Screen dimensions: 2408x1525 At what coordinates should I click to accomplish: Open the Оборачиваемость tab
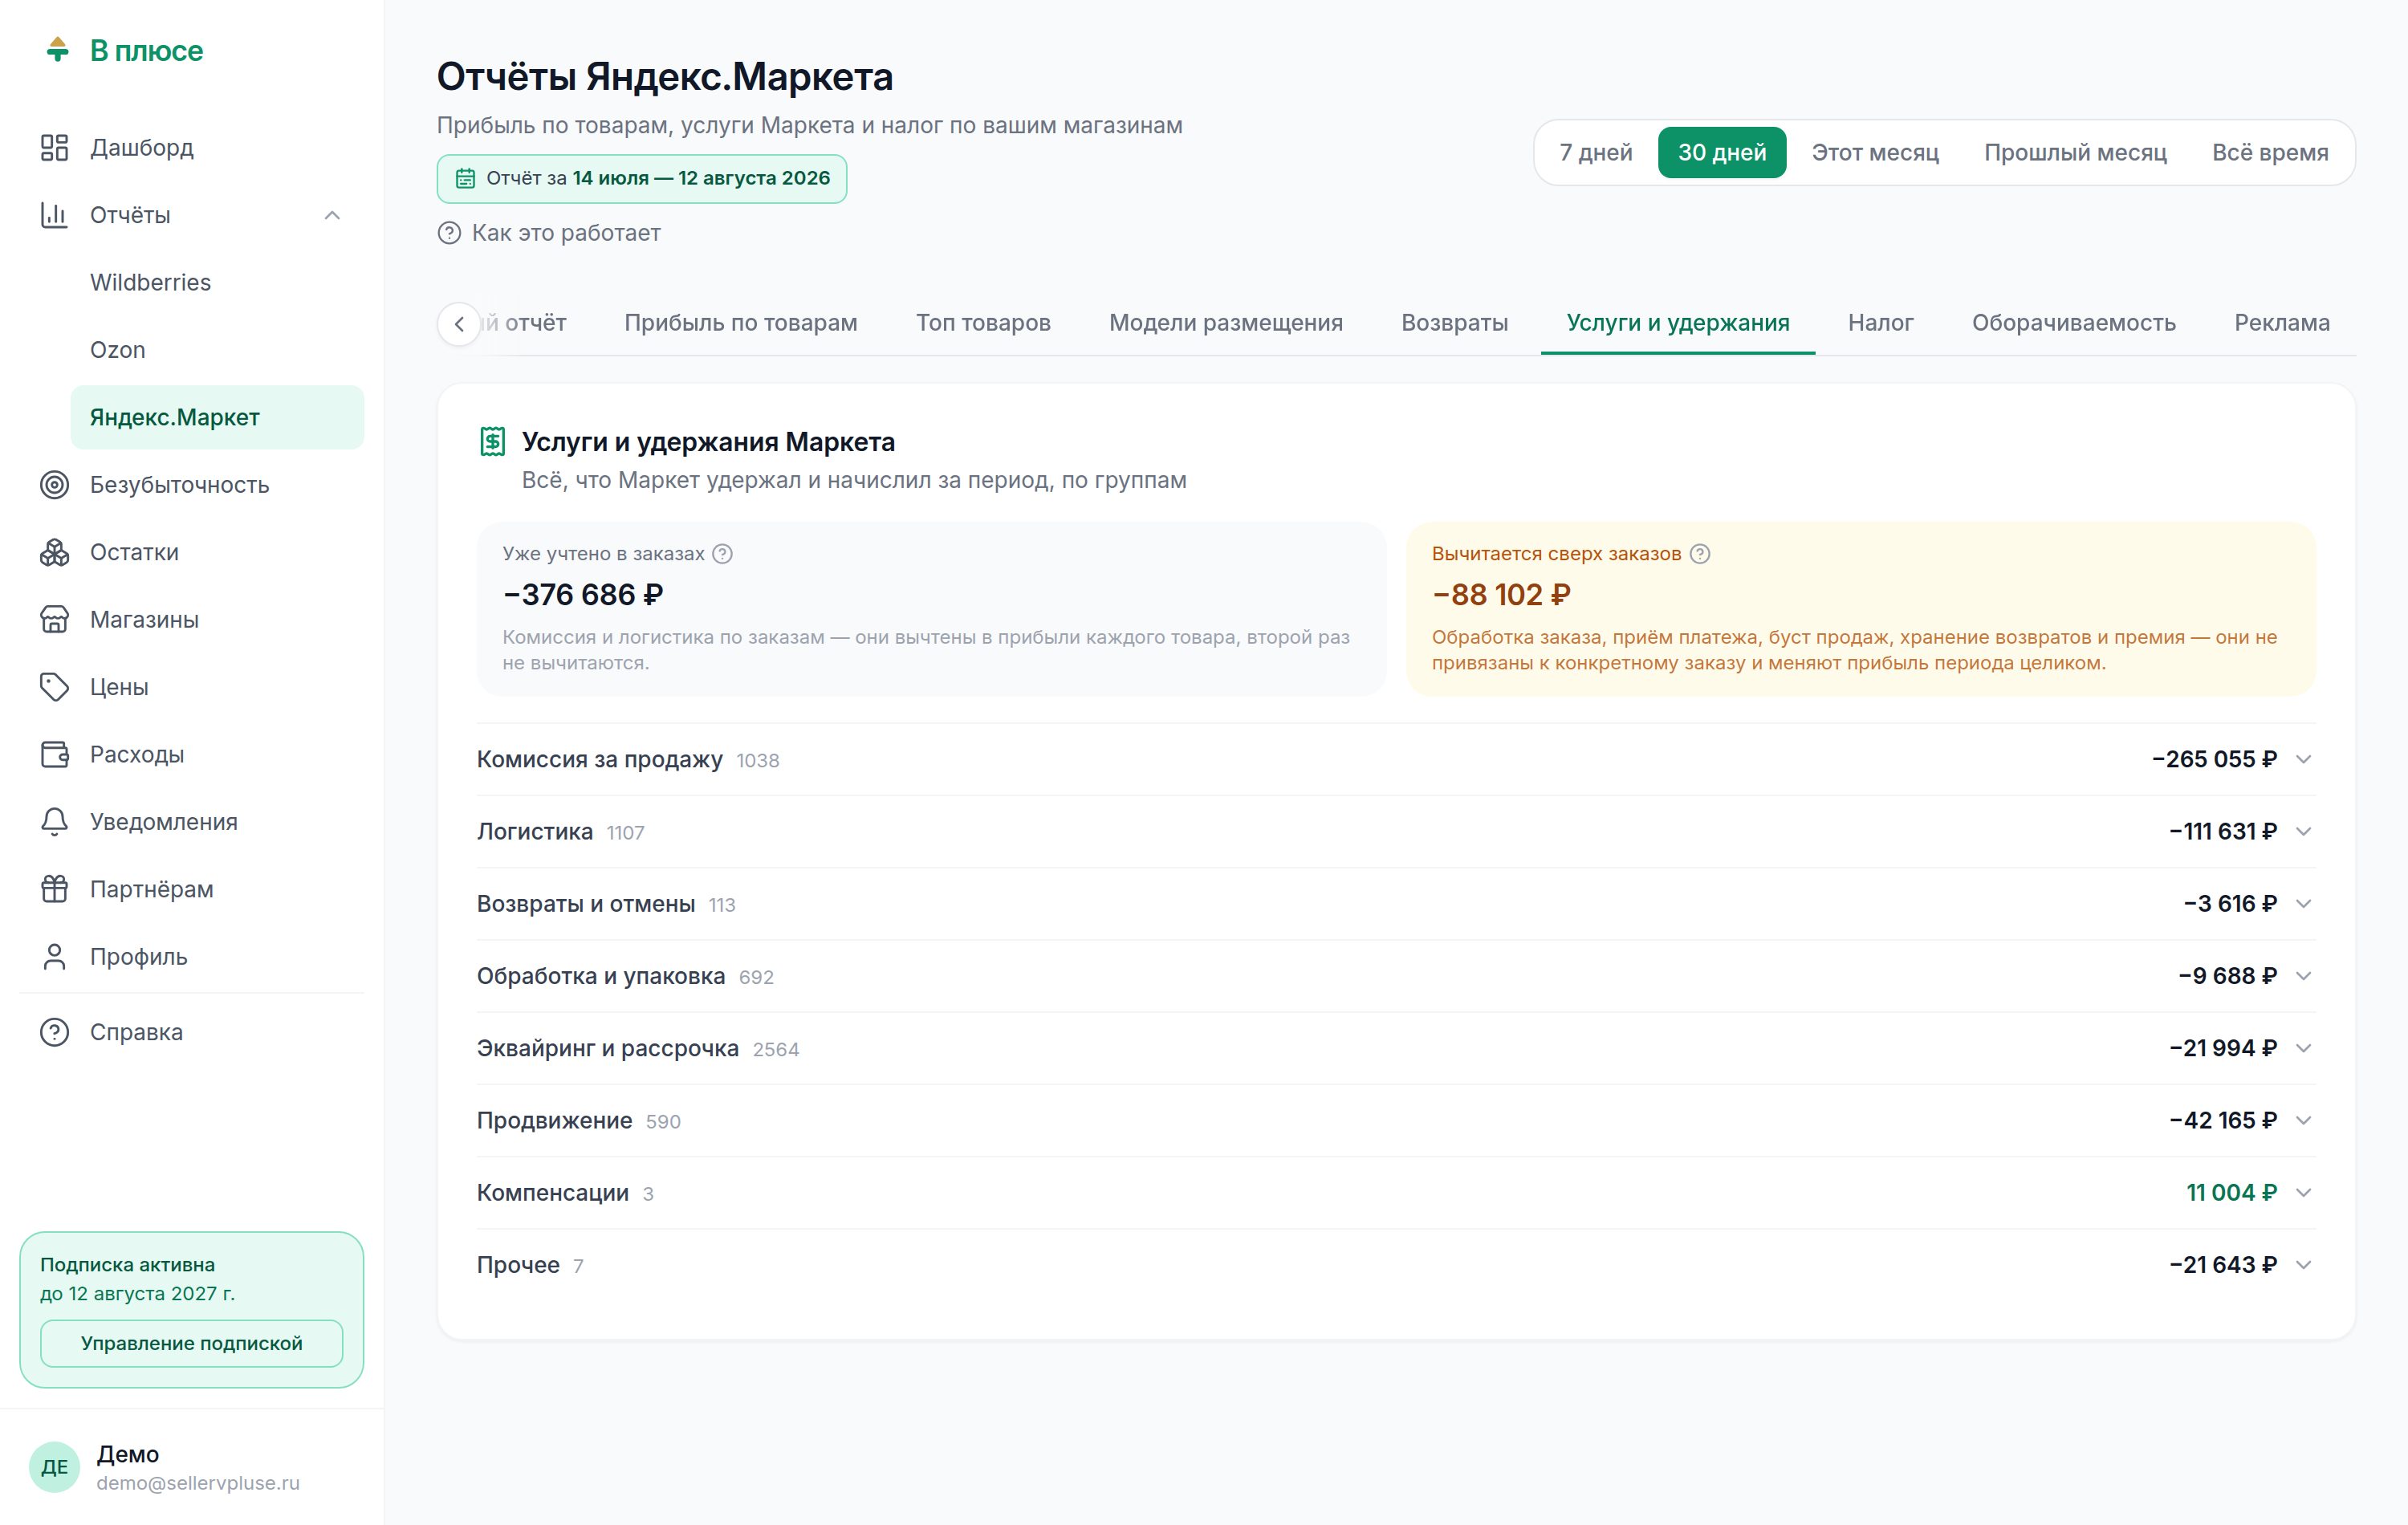point(2073,323)
